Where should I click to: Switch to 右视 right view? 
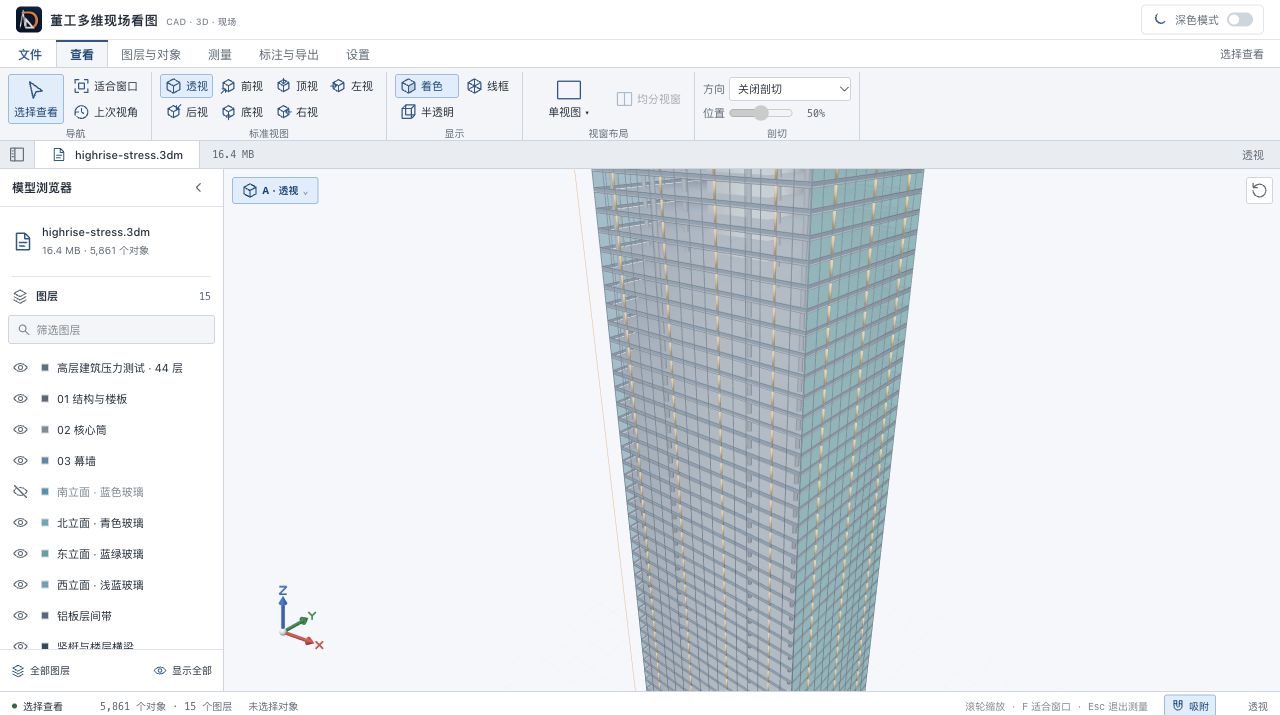[x=297, y=112]
